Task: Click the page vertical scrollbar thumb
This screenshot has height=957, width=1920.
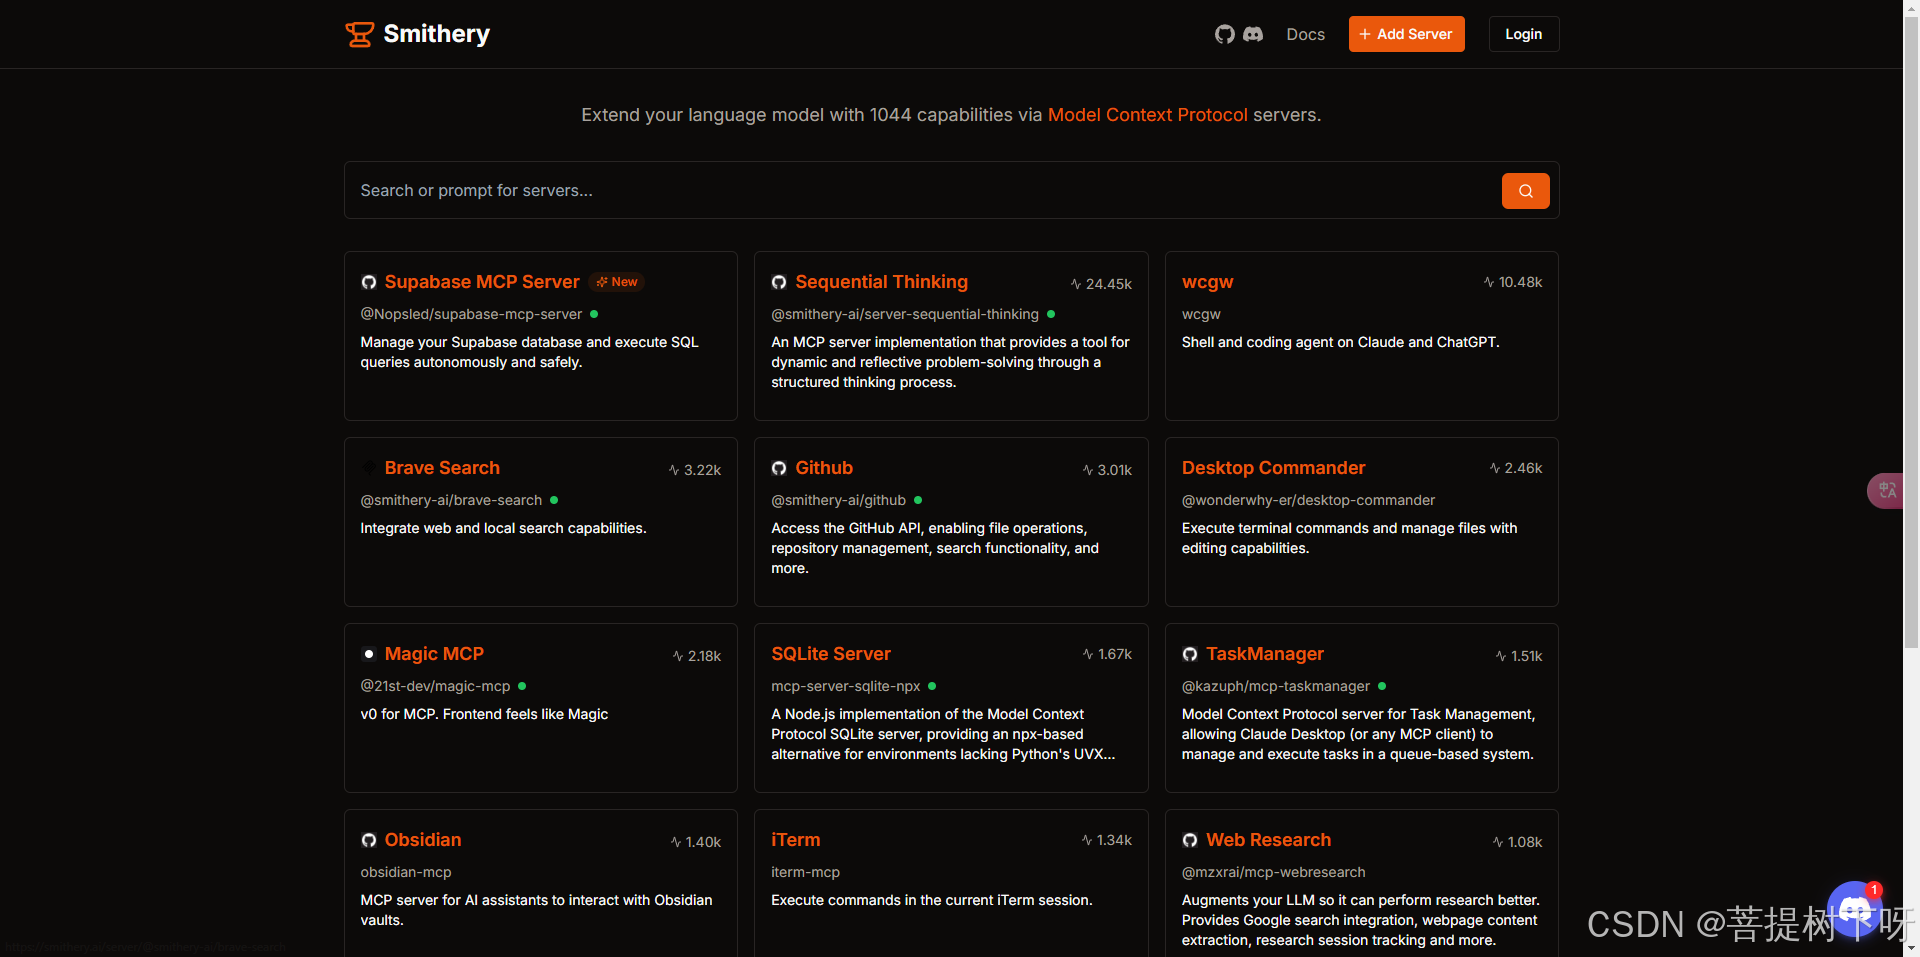Action: (1911, 333)
